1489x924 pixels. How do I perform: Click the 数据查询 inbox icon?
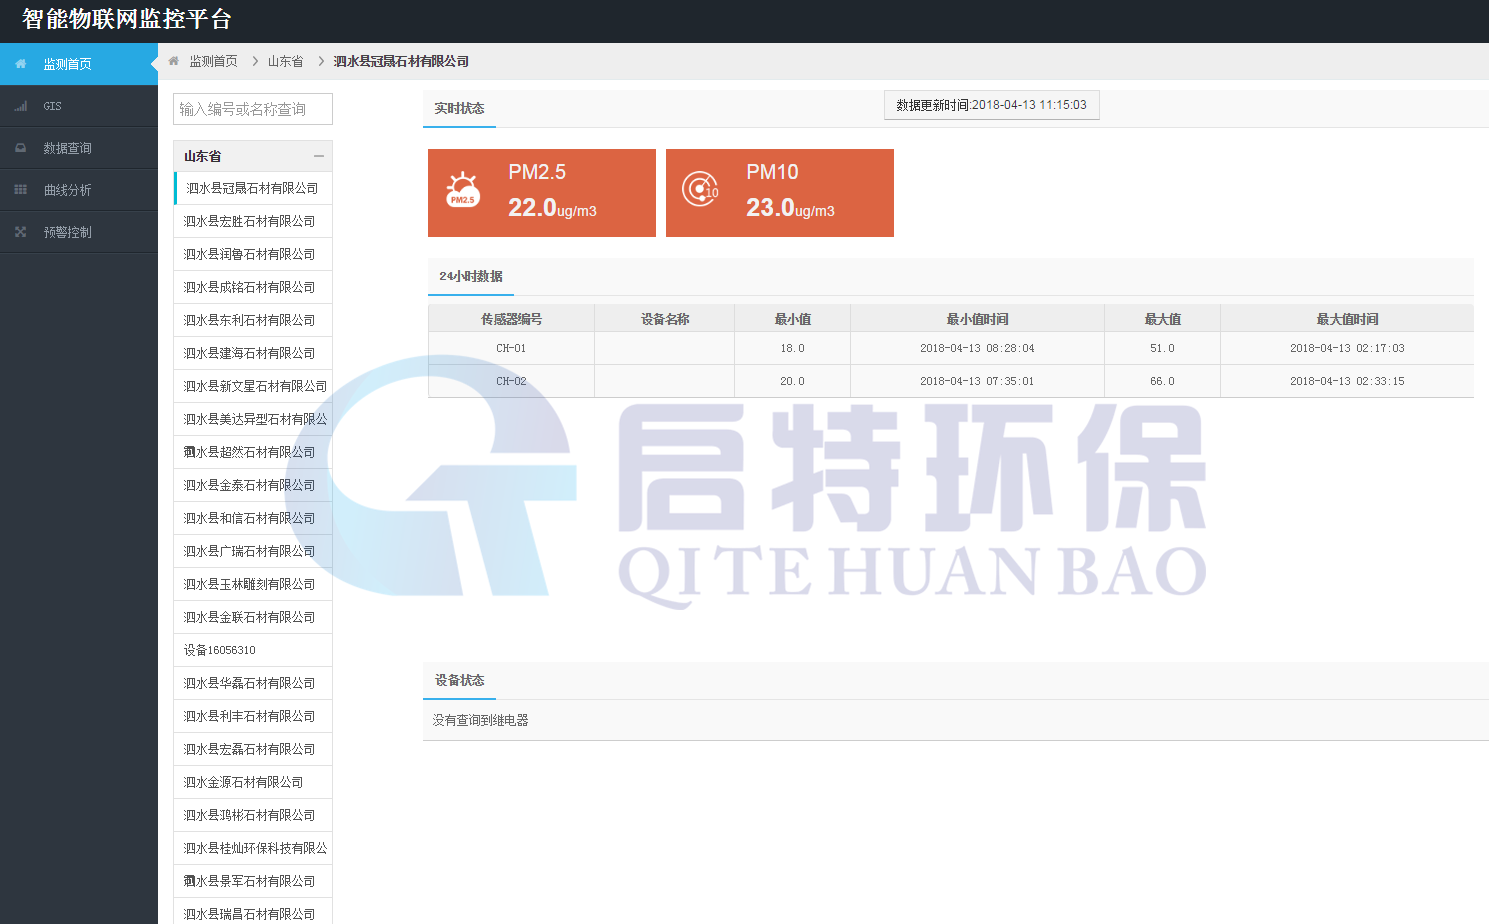click(20, 148)
